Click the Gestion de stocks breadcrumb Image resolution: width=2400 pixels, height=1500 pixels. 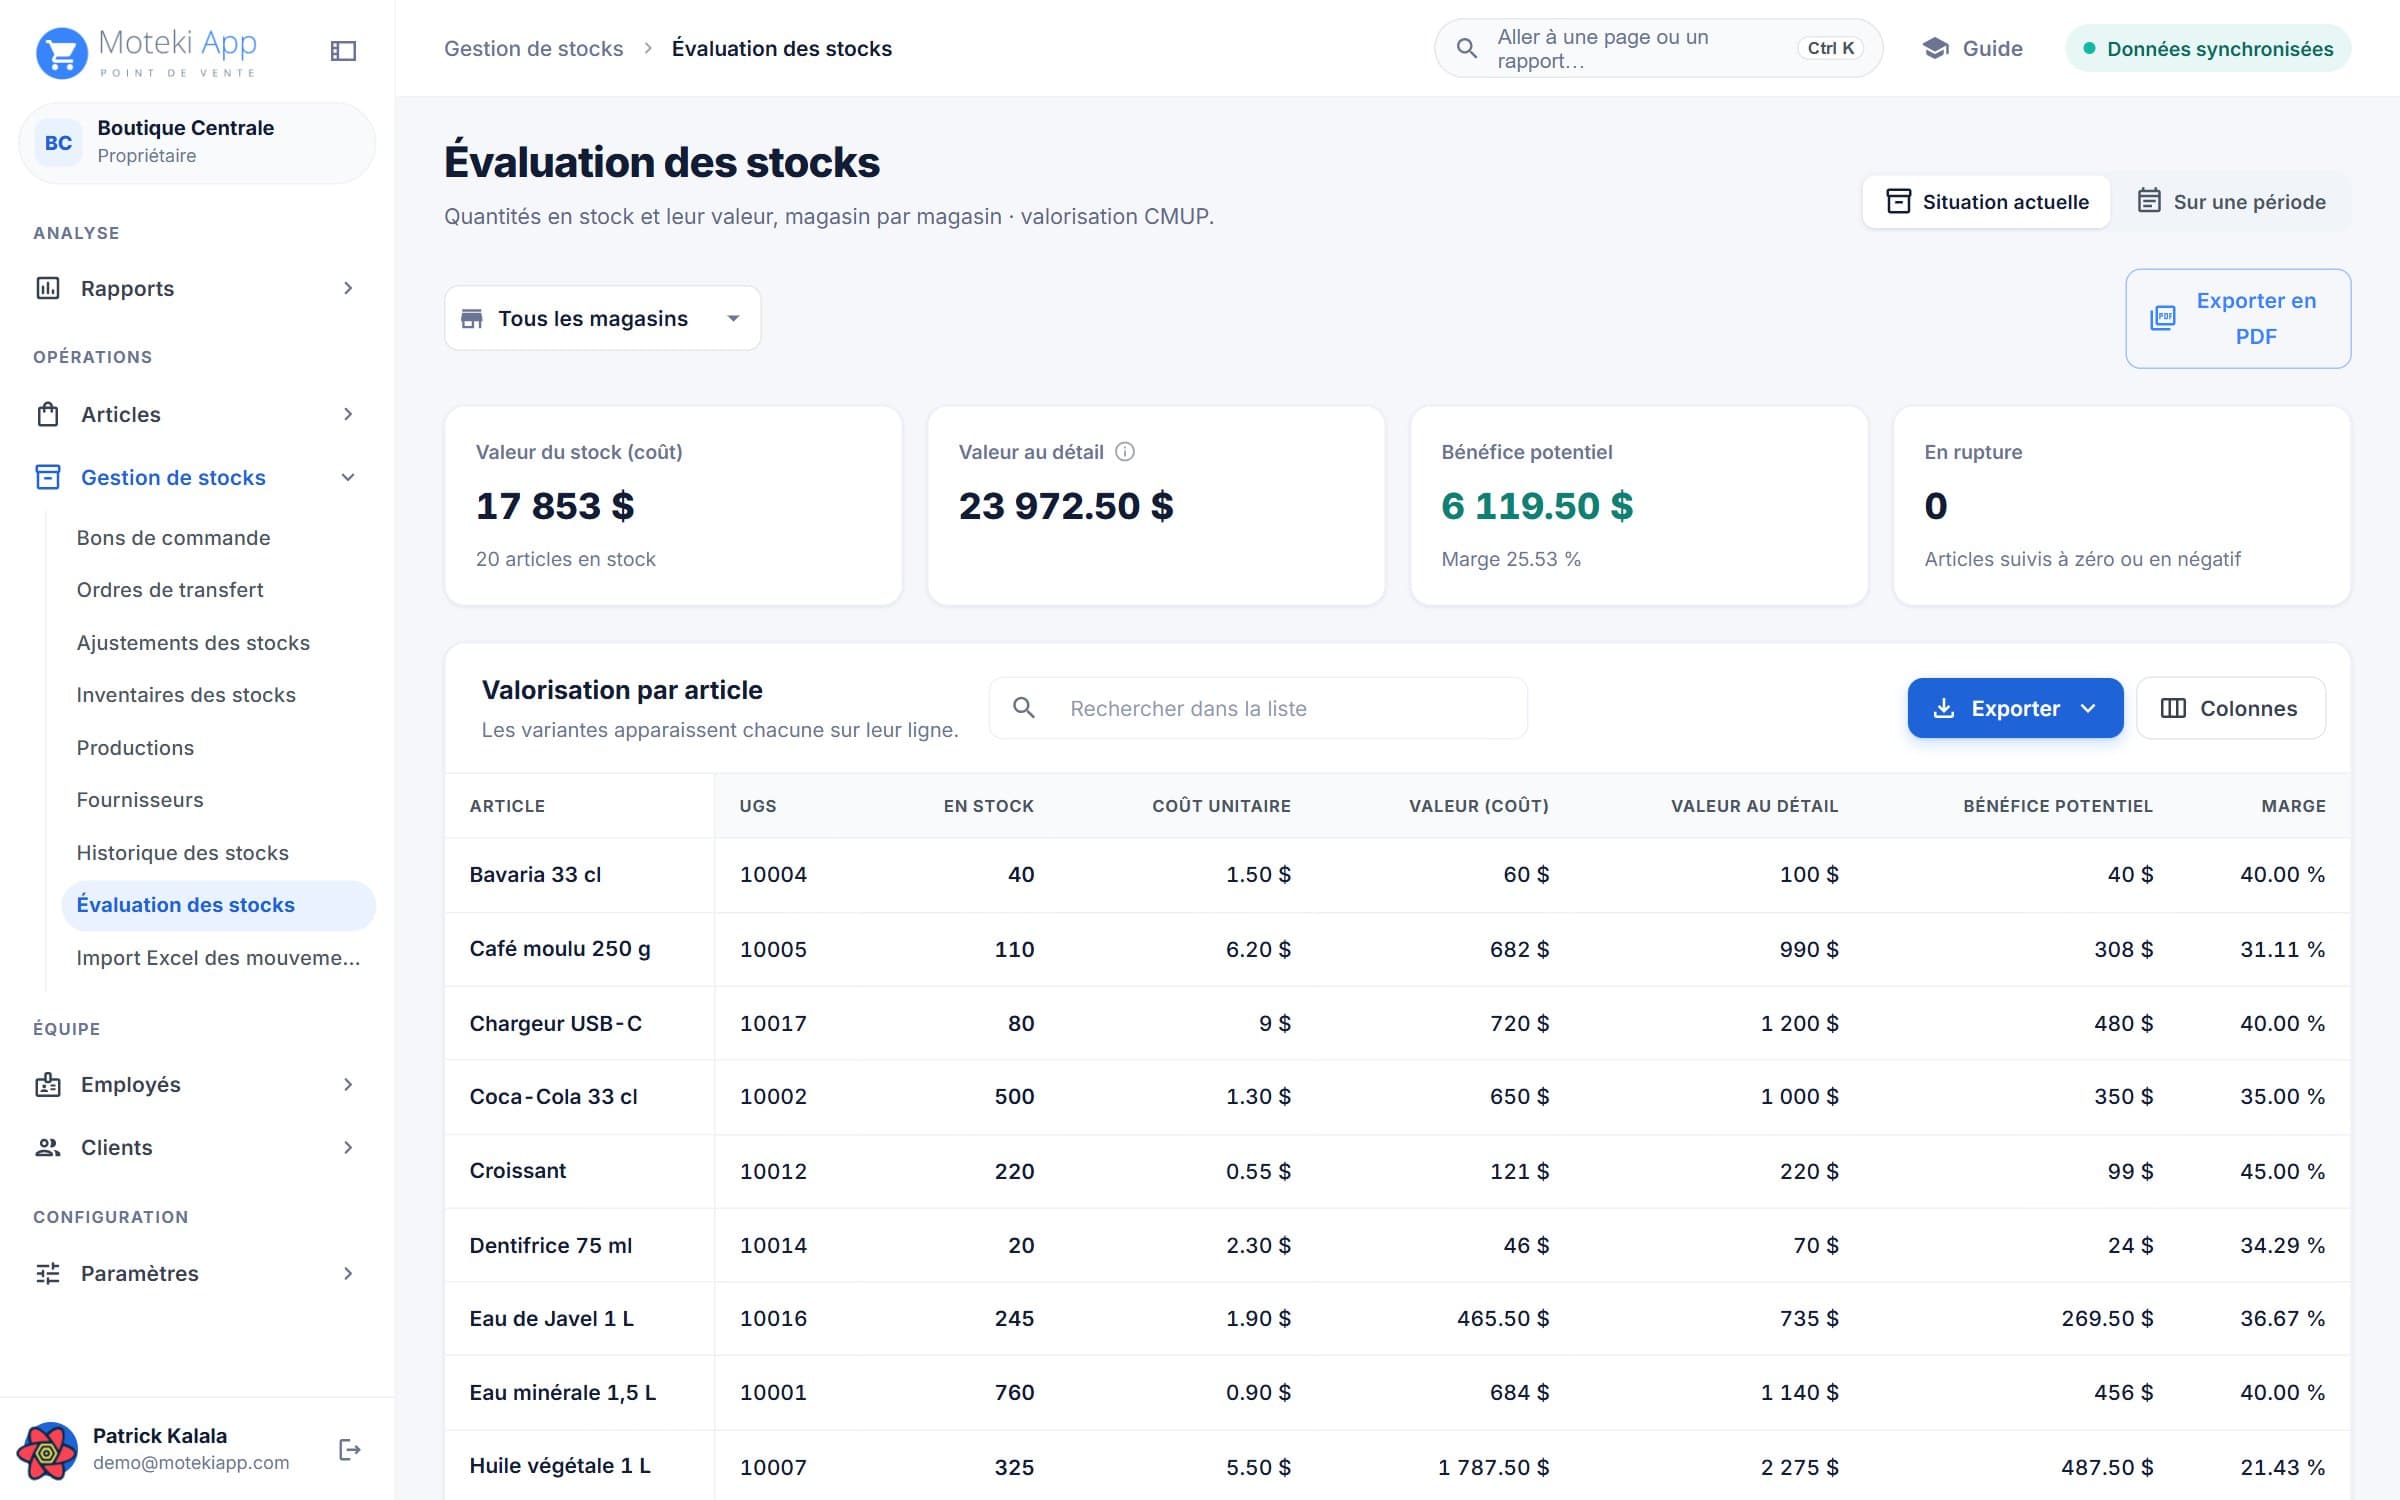tap(533, 48)
